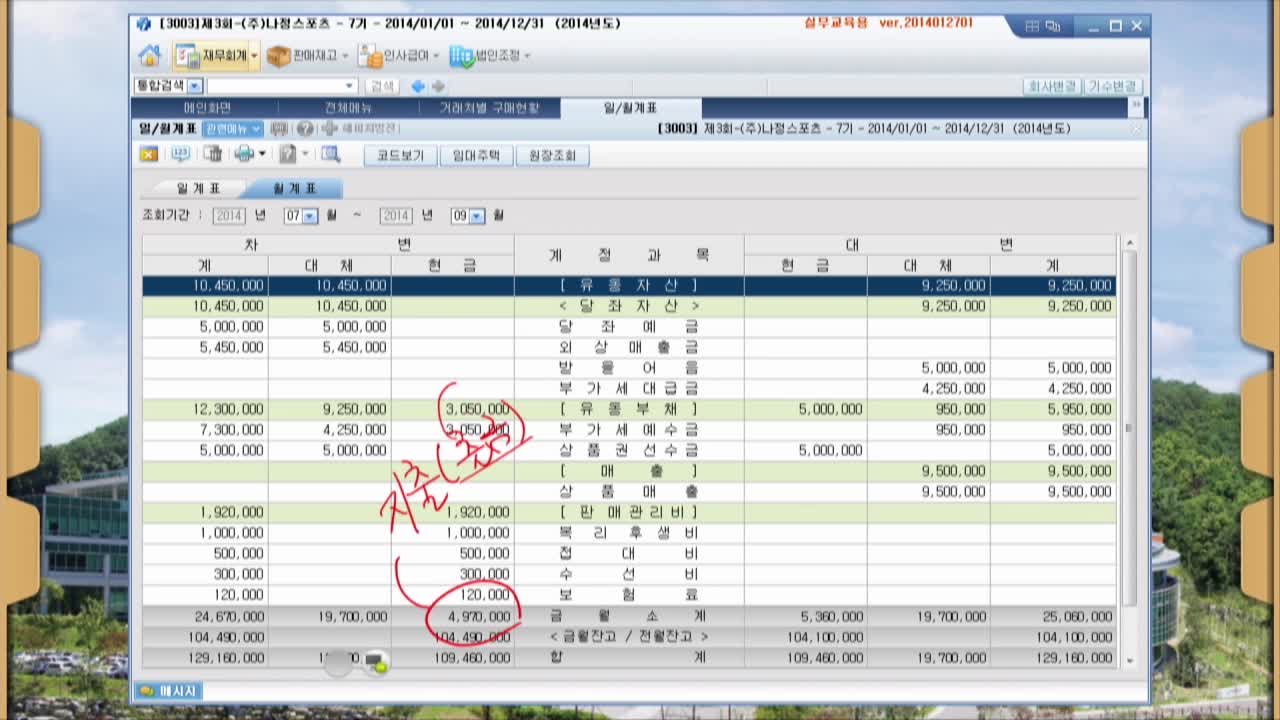Select the 부가세예수금 account row
1280x720 pixels.
click(628, 430)
